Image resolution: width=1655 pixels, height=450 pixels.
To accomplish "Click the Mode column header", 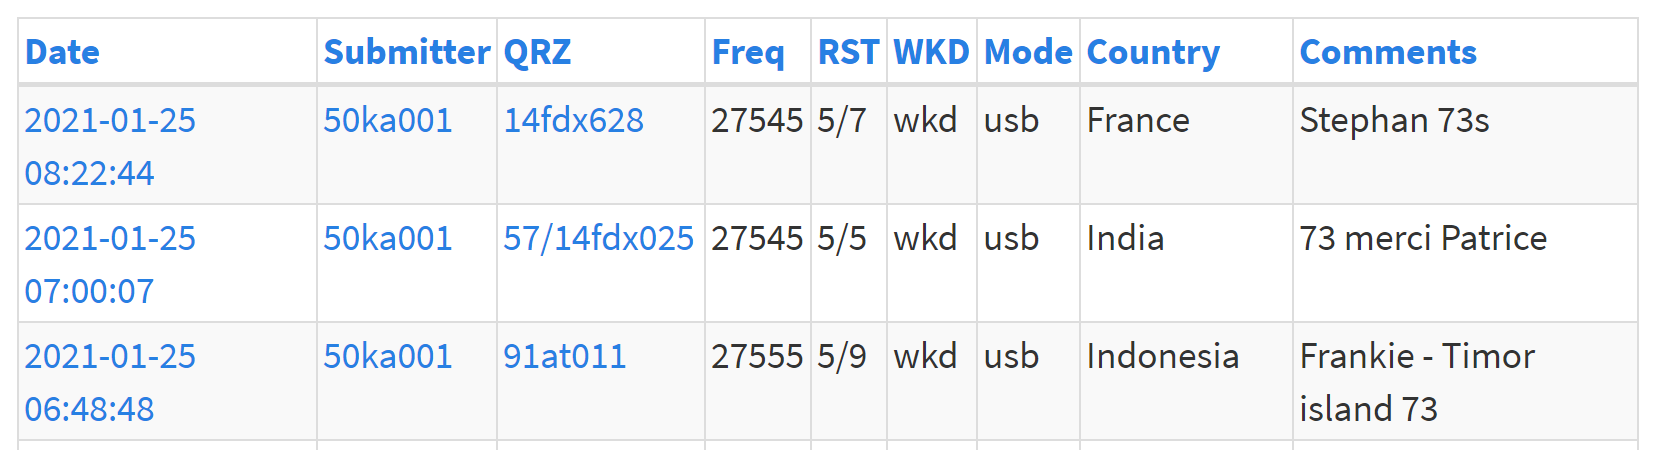I will pyautogui.click(x=1028, y=52).
